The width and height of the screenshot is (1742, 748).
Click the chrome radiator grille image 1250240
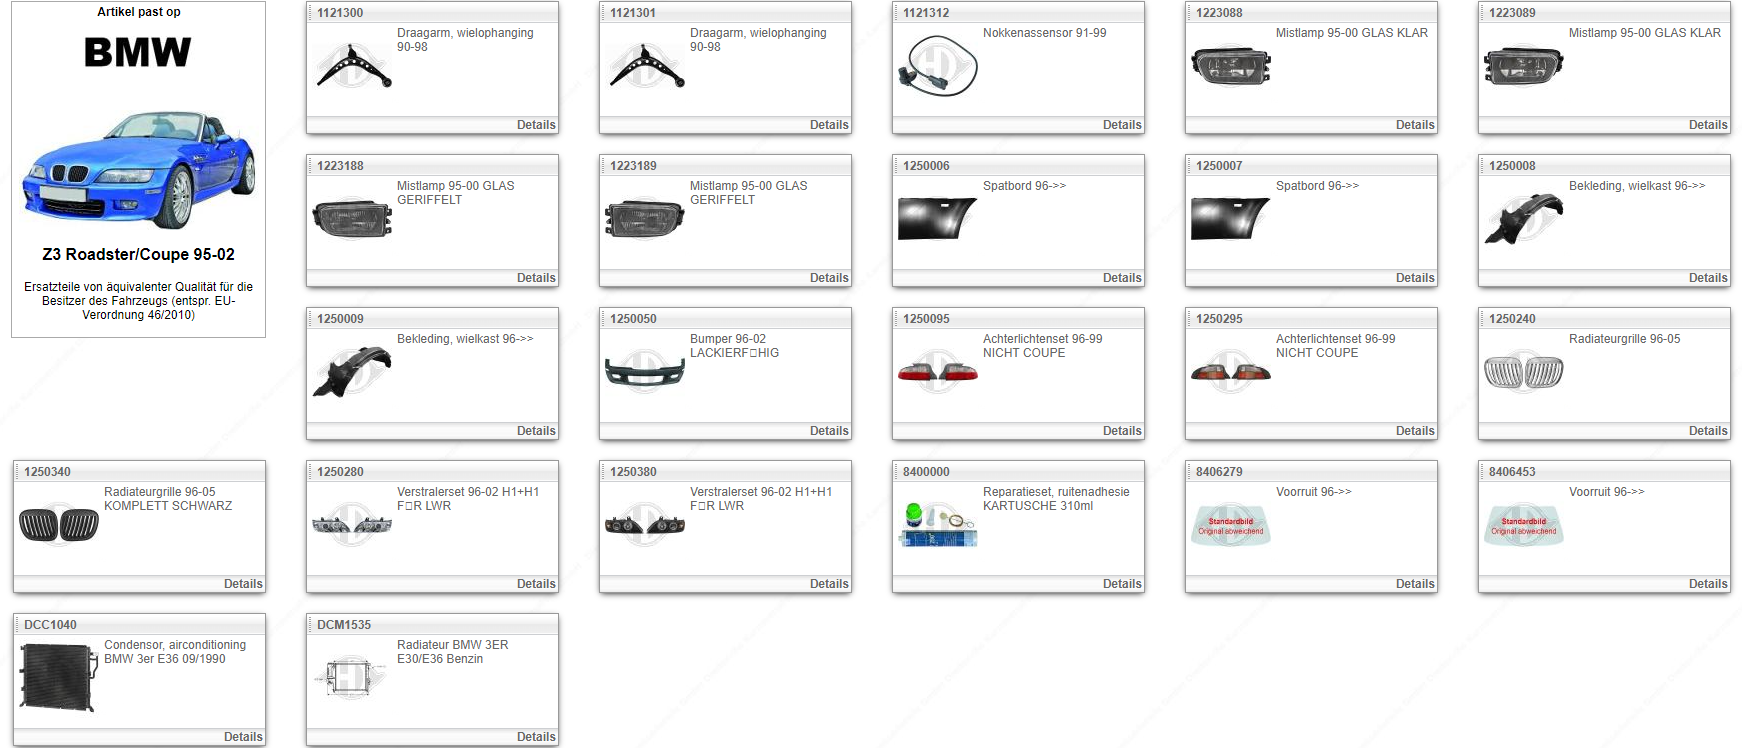click(1523, 372)
